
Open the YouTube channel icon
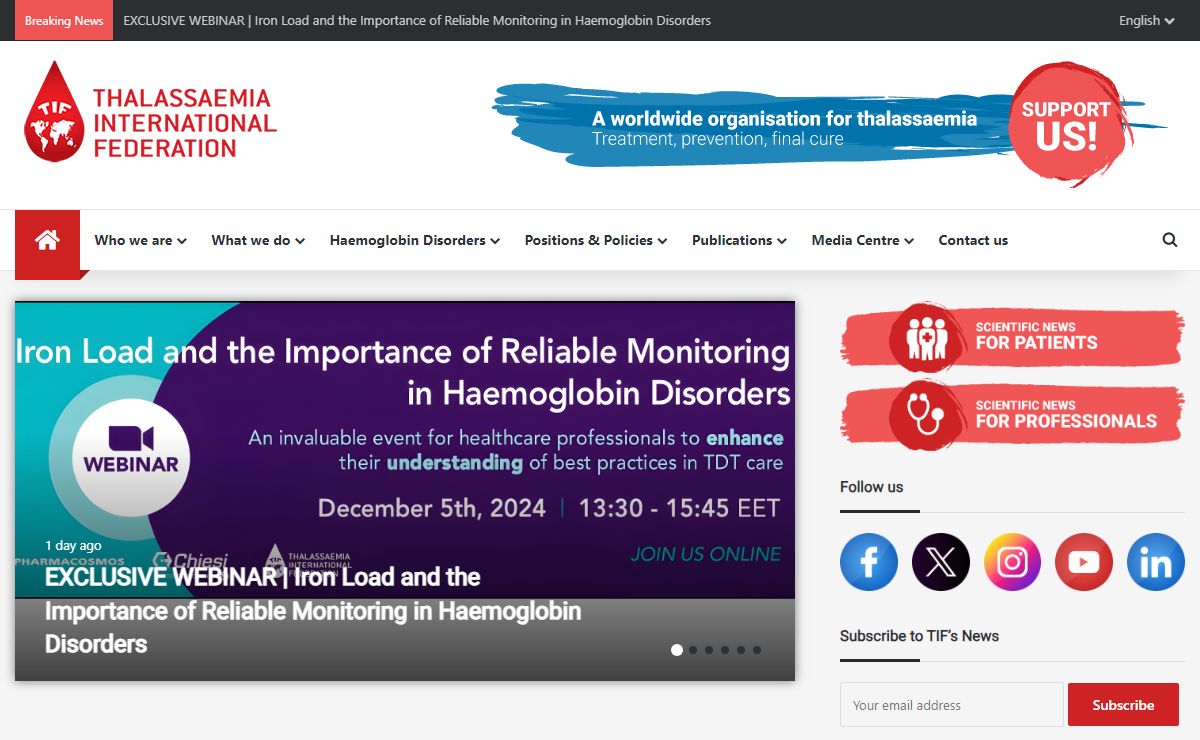pyautogui.click(x=1084, y=562)
